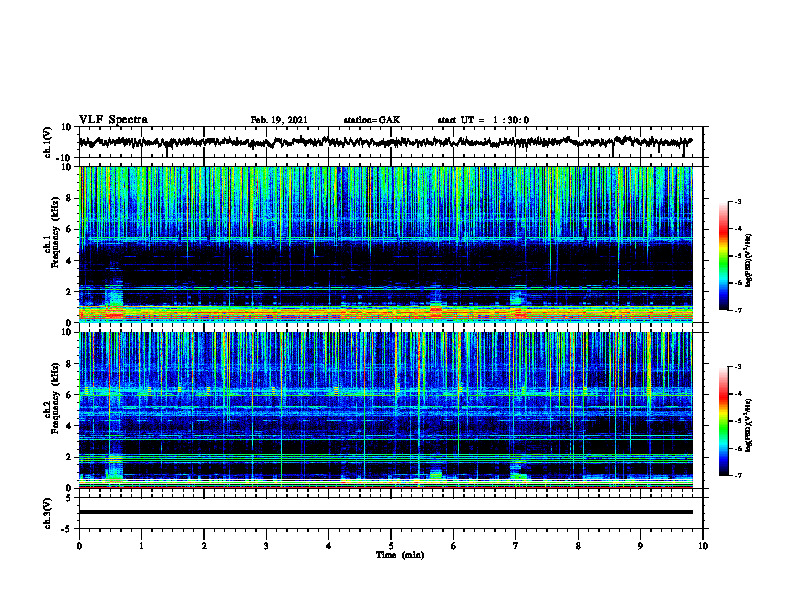The image size is (792, 612).
Task: Click the "5" tick on ch.3(V) axis
Action: pos(70,498)
